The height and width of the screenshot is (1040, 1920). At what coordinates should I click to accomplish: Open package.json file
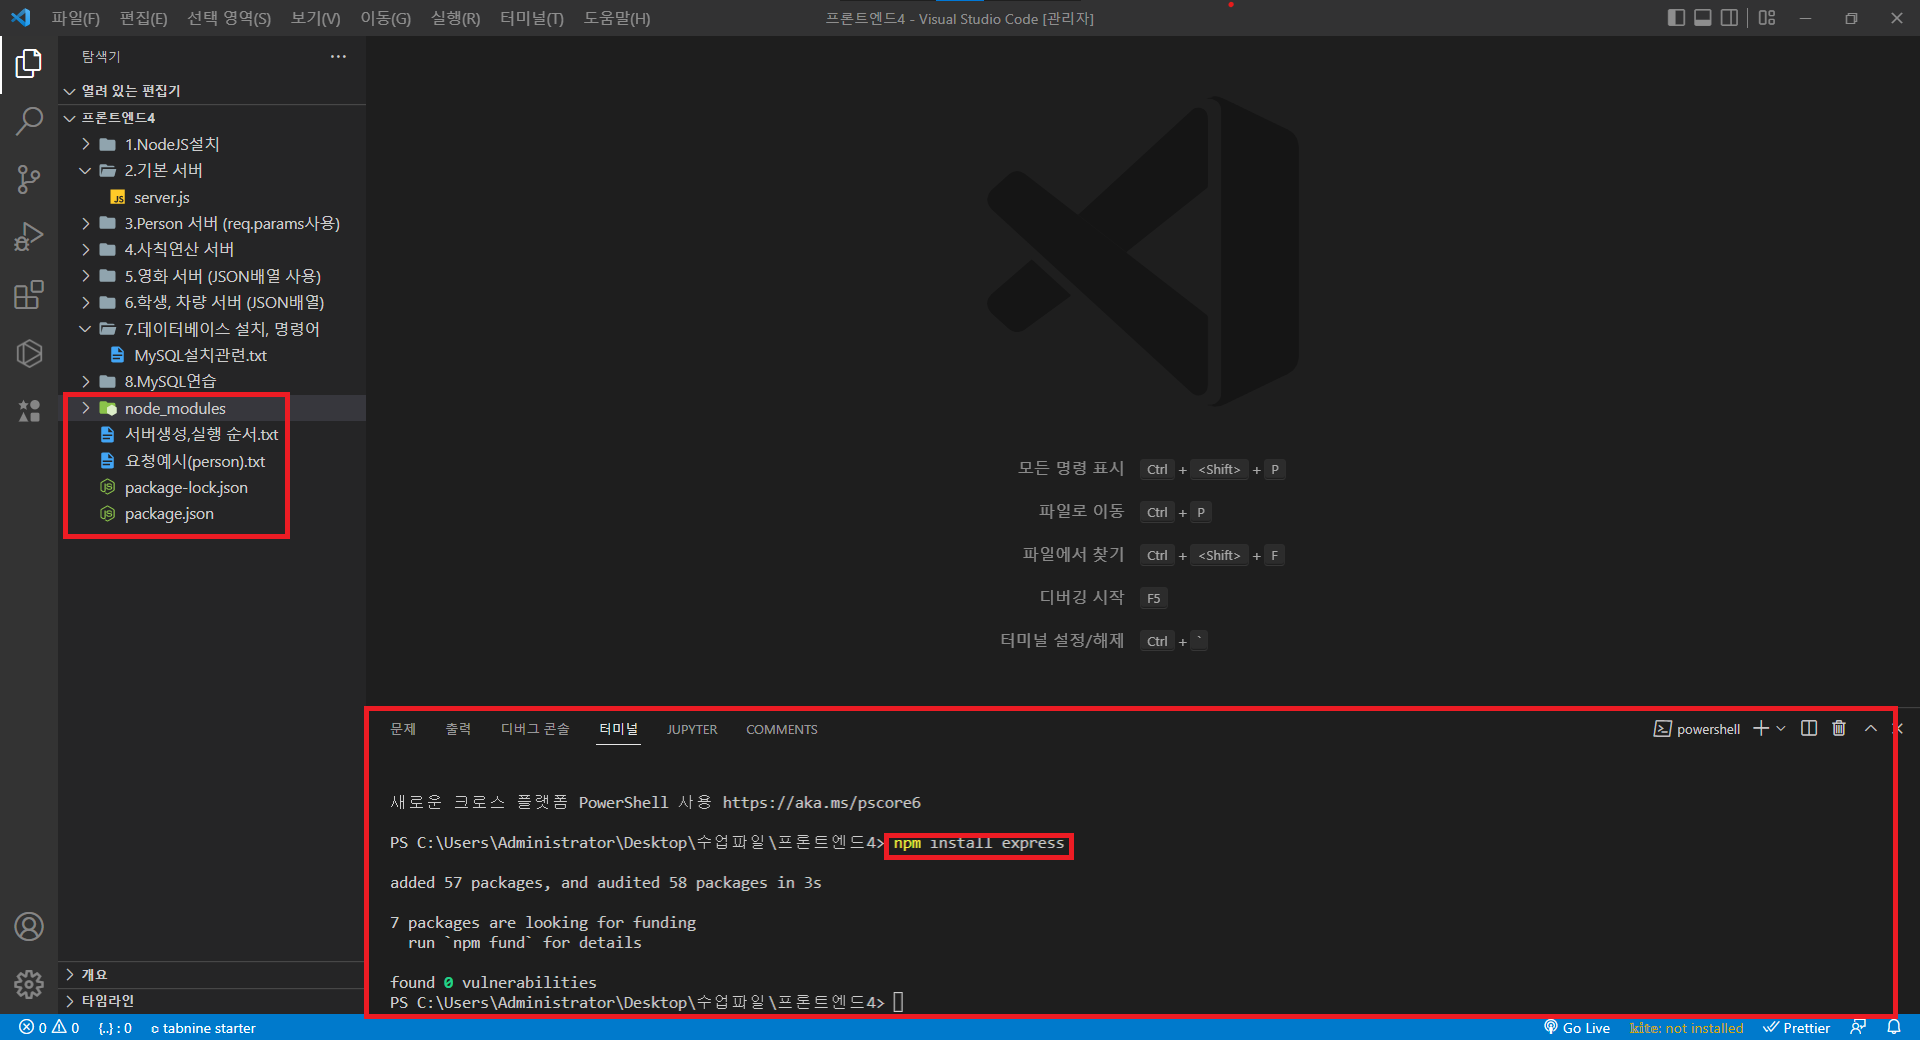pyautogui.click(x=212, y=514)
